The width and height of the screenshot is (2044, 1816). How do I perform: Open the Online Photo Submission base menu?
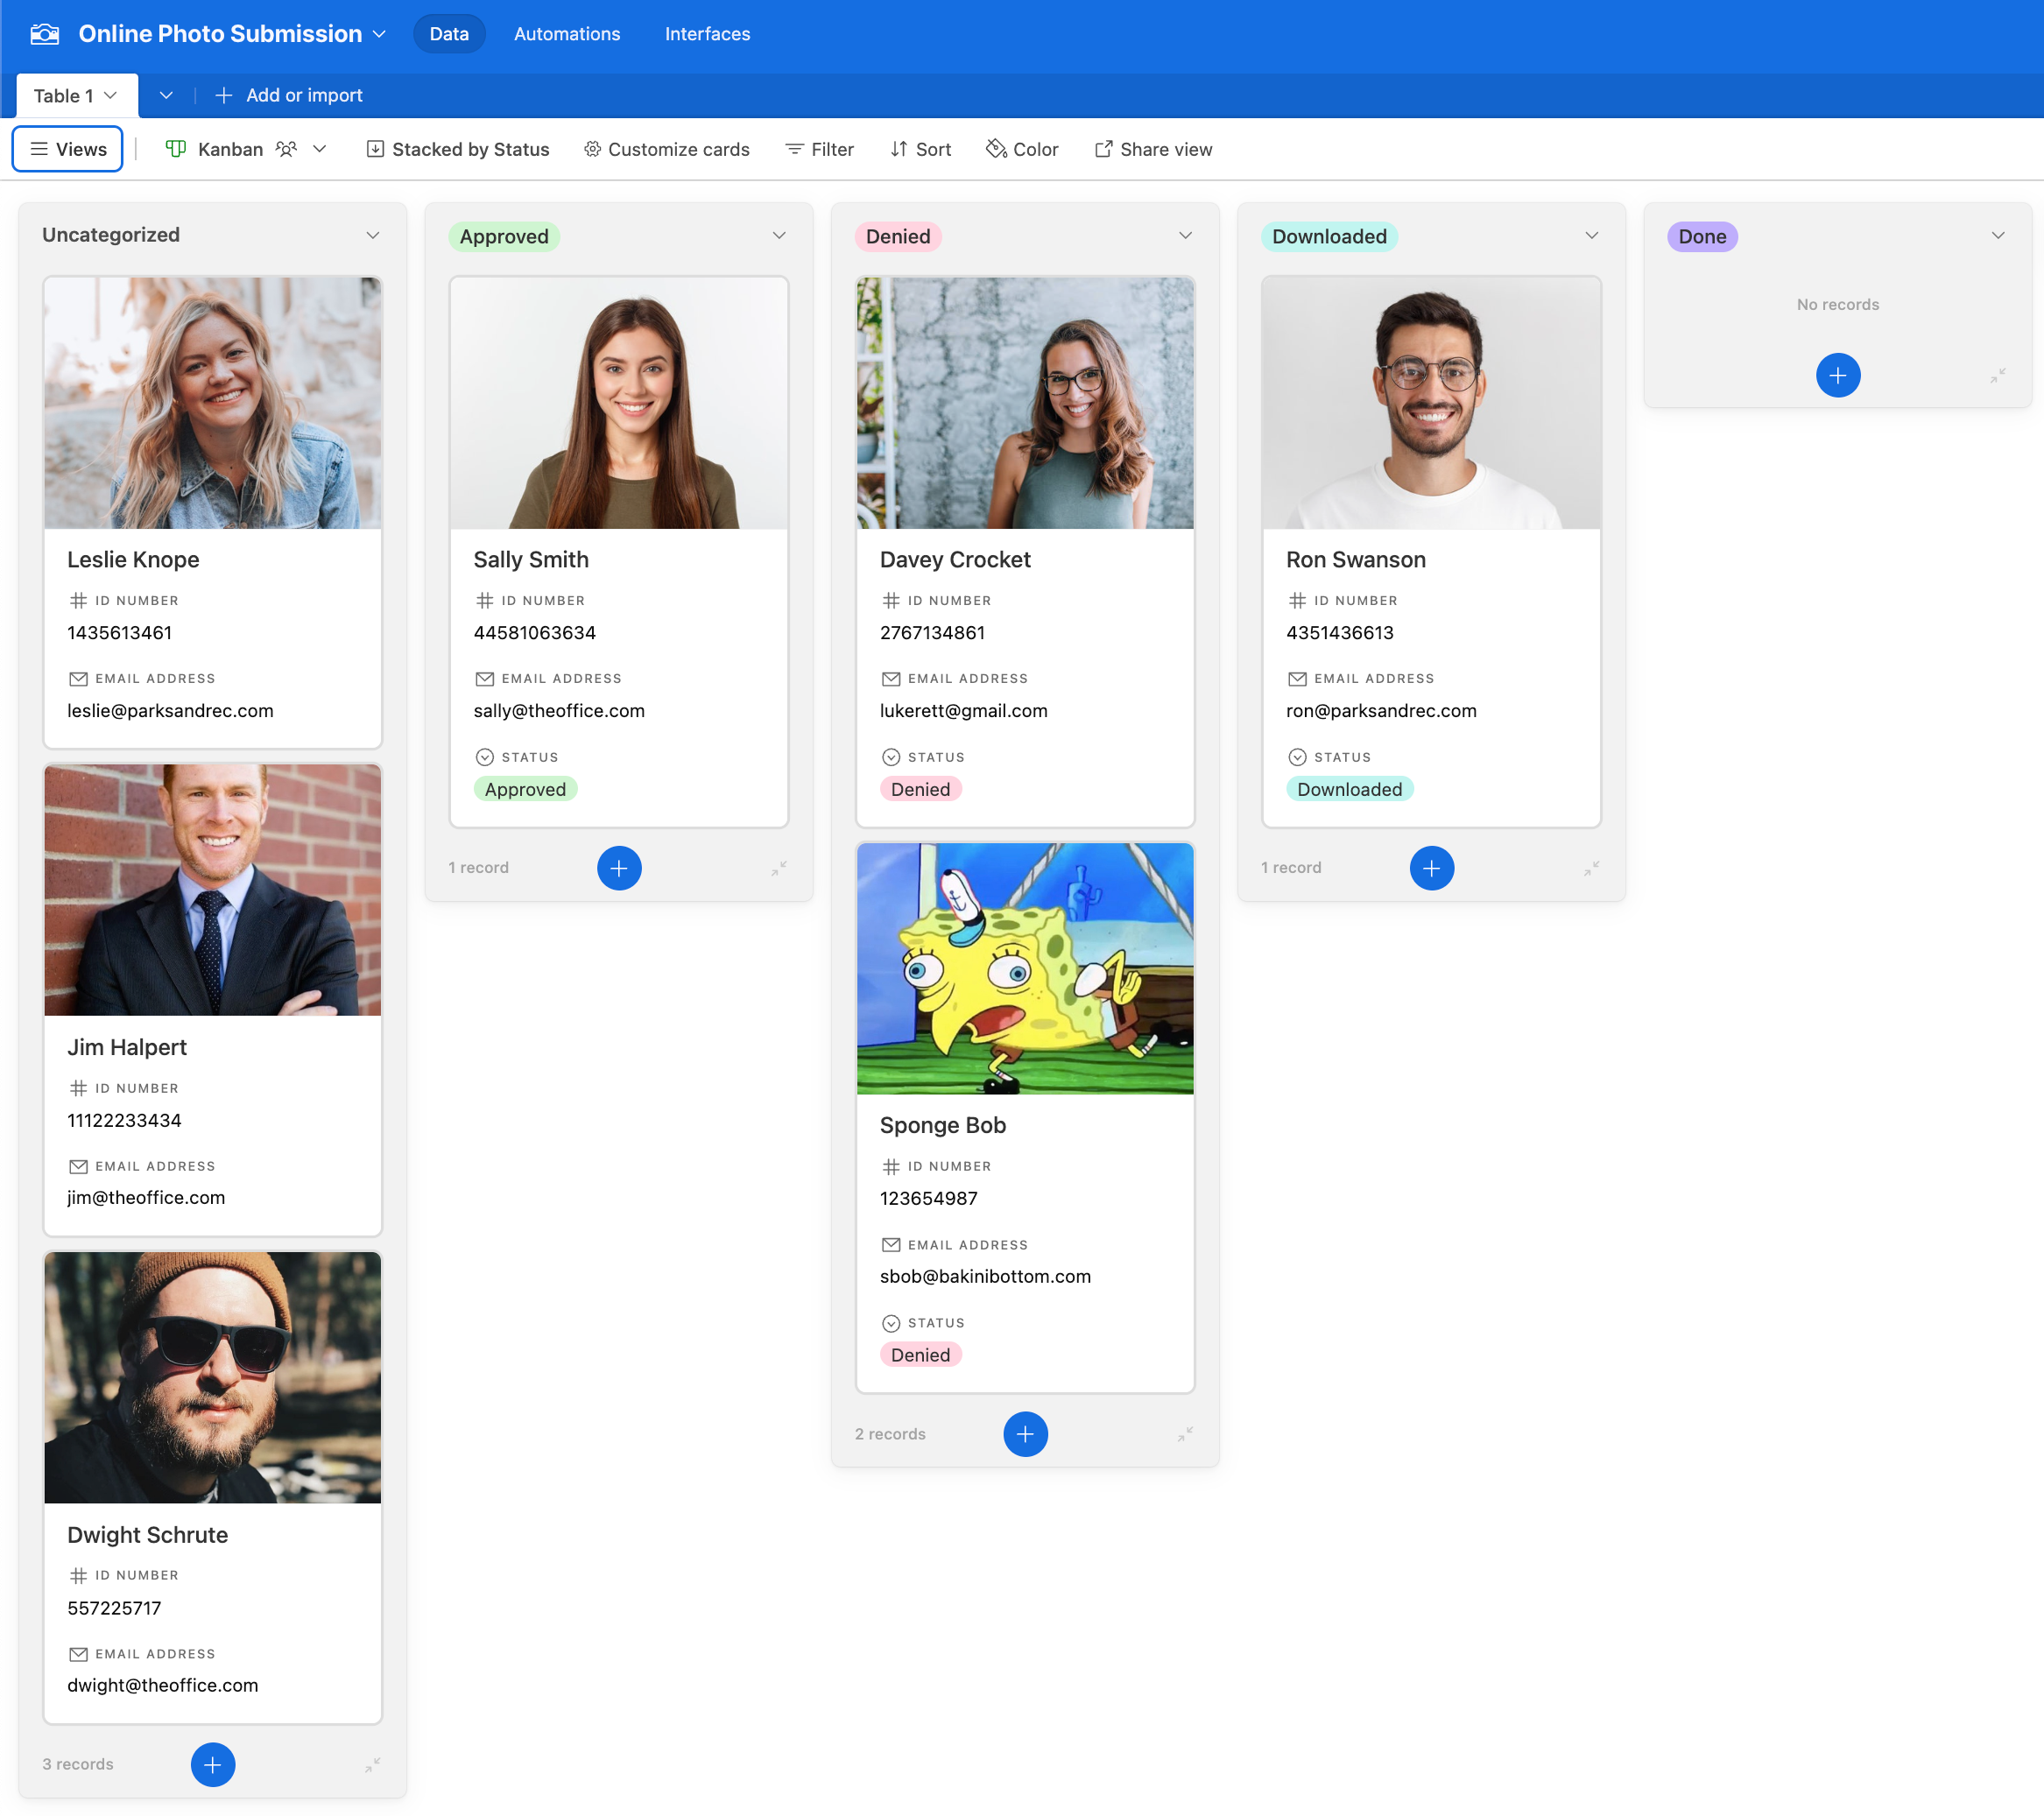[232, 34]
